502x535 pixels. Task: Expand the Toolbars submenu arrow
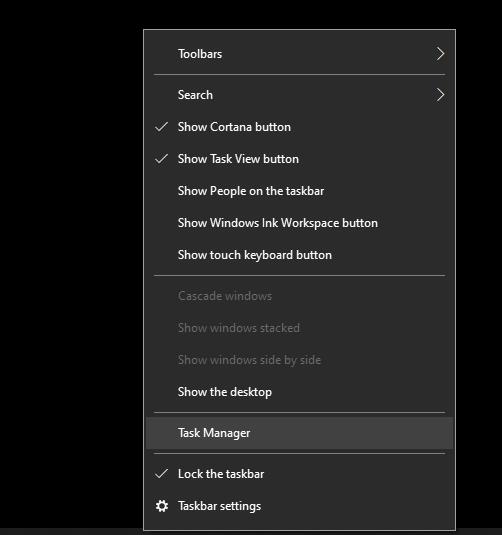click(x=440, y=54)
